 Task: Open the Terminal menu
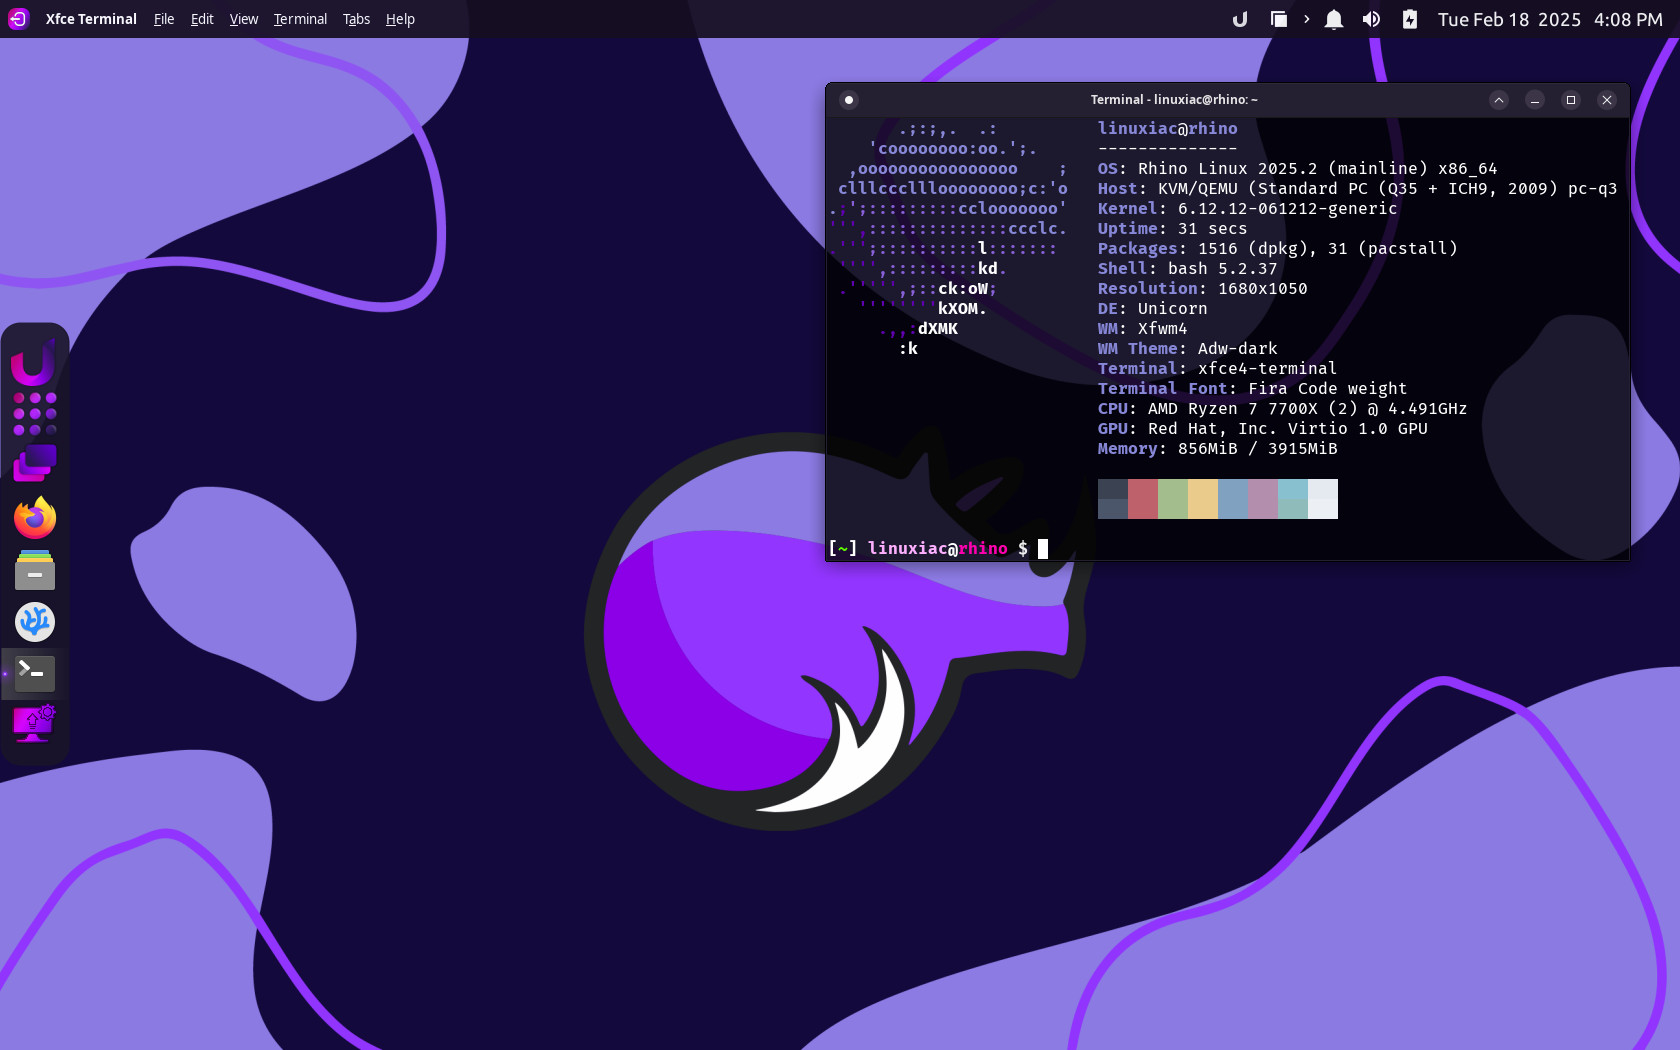(x=300, y=19)
